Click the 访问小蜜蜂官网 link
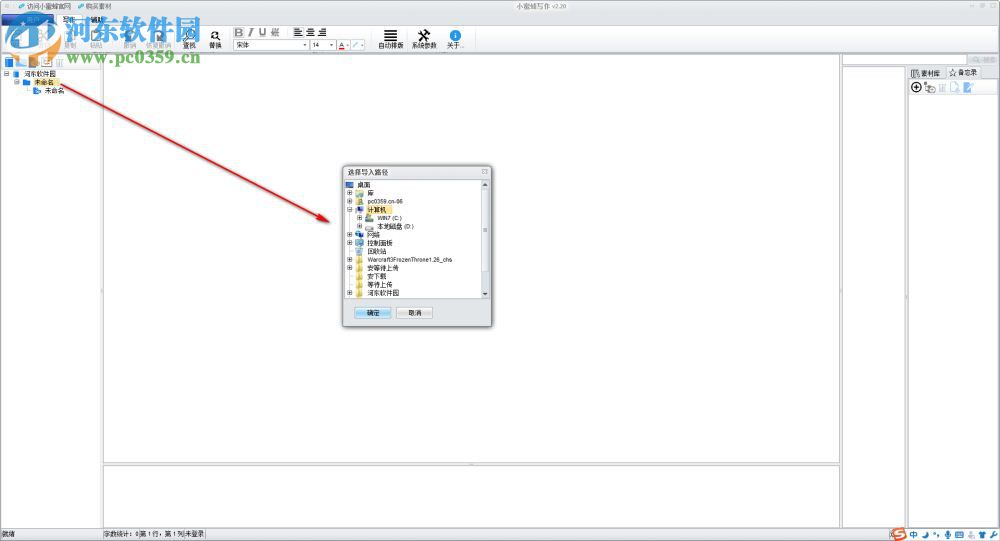 [45, 6]
